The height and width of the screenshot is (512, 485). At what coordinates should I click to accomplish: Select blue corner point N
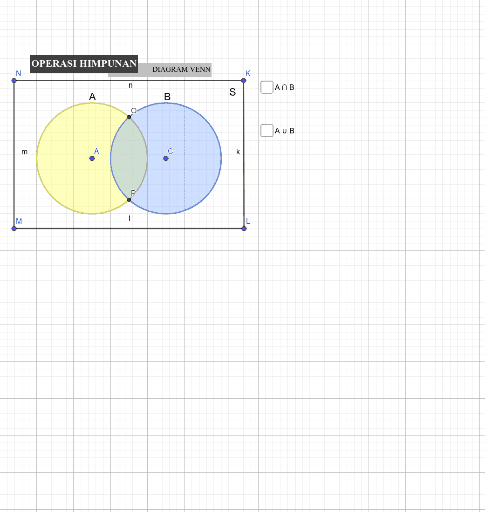[14, 80]
